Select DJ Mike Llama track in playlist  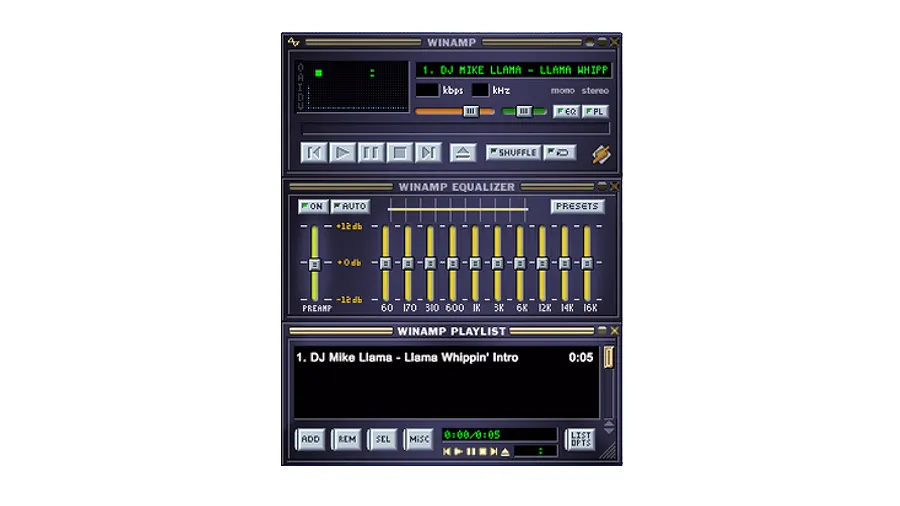tap(444, 357)
